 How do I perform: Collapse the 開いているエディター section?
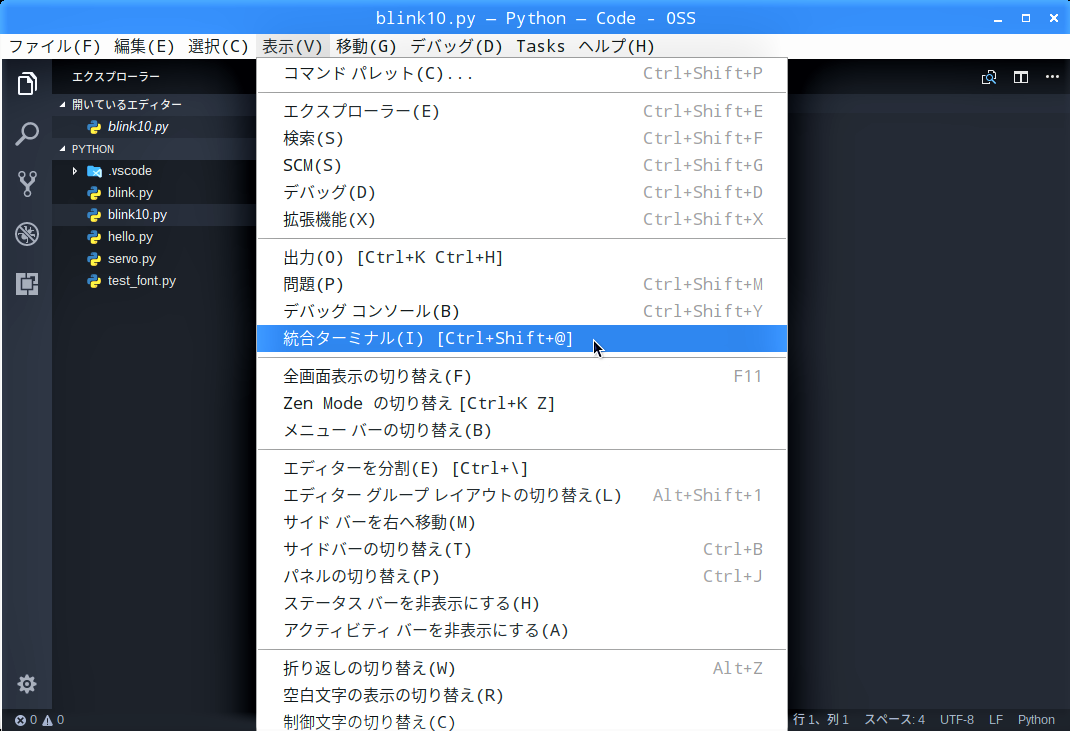(63, 104)
